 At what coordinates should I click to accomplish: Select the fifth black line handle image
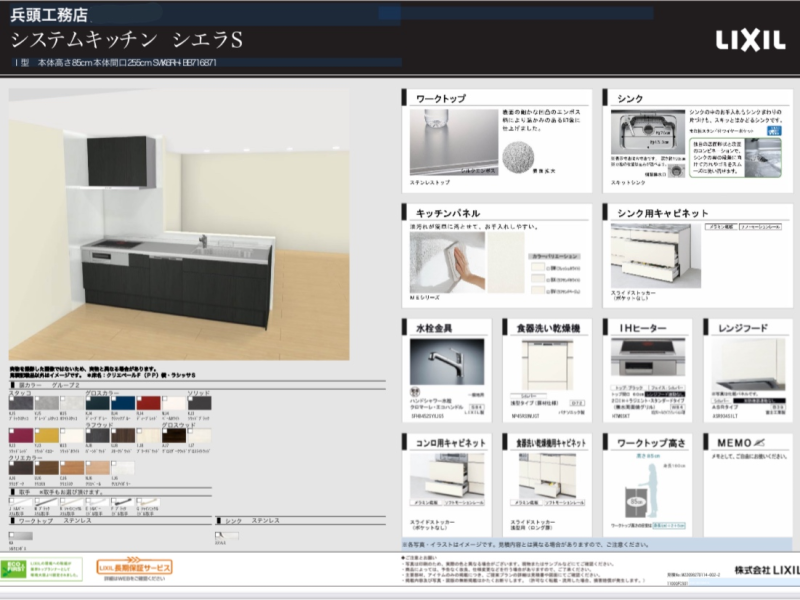pyautogui.click(x=122, y=503)
